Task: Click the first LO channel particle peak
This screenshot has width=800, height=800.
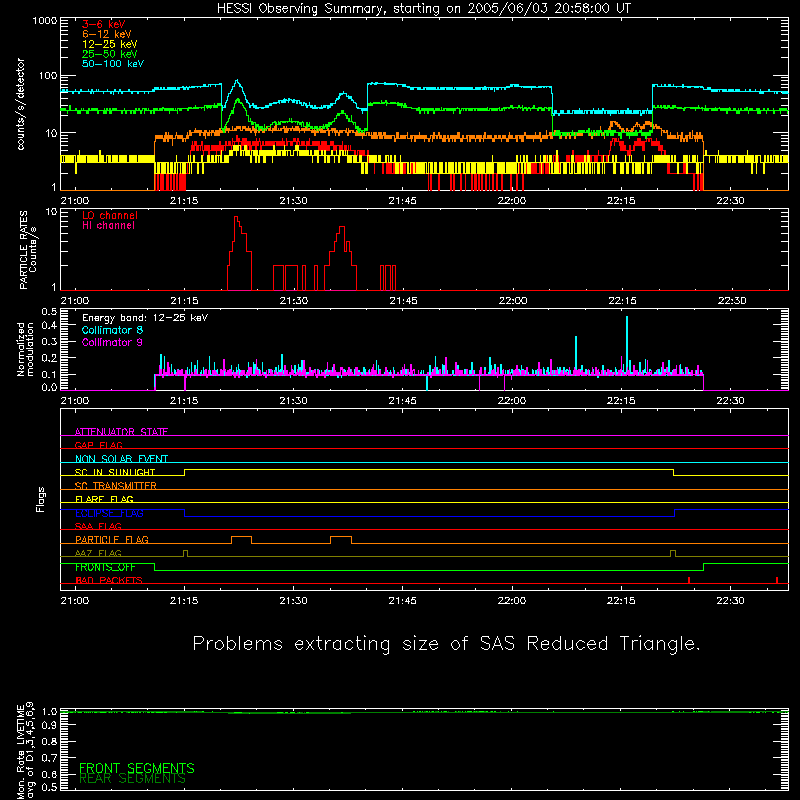Action: (x=239, y=253)
